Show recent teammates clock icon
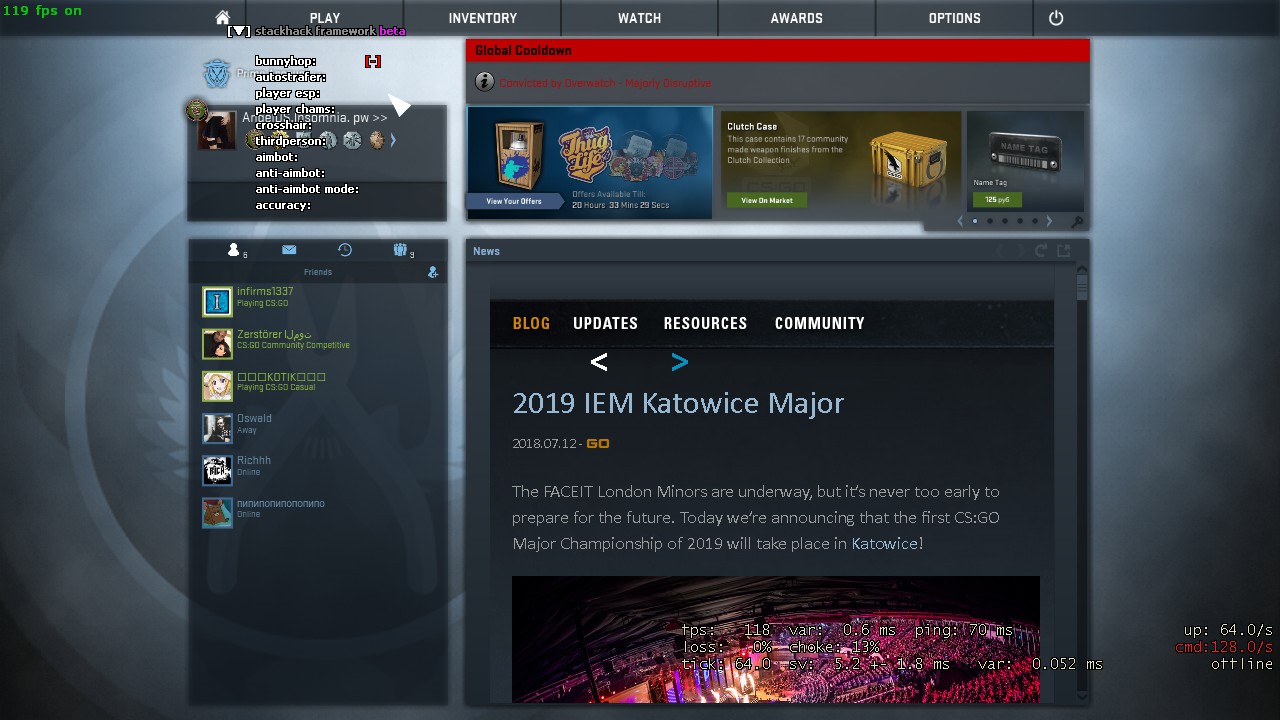Screen dimensions: 1280x720 click(345, 250)
